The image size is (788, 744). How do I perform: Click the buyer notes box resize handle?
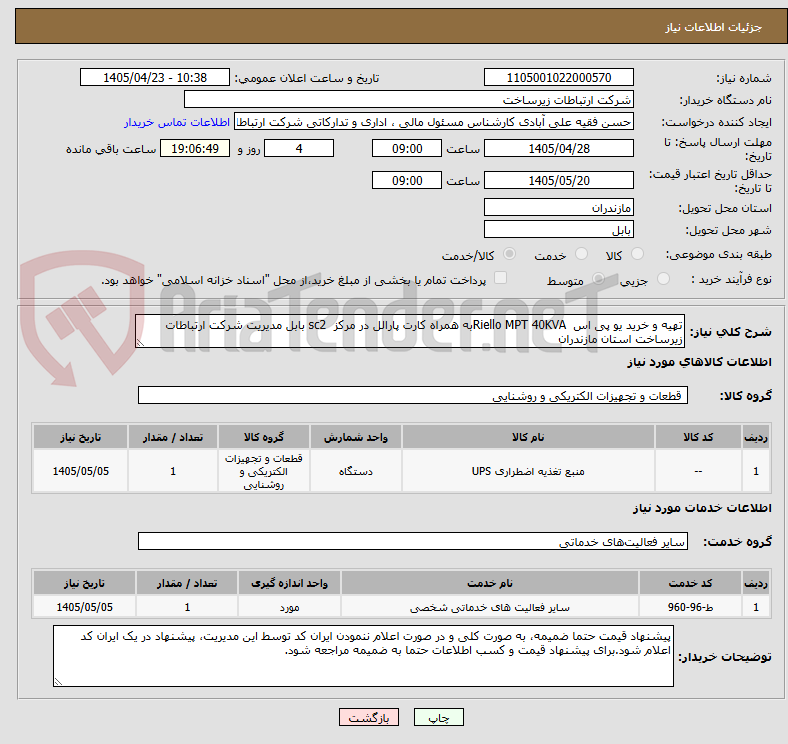[58, 682]
